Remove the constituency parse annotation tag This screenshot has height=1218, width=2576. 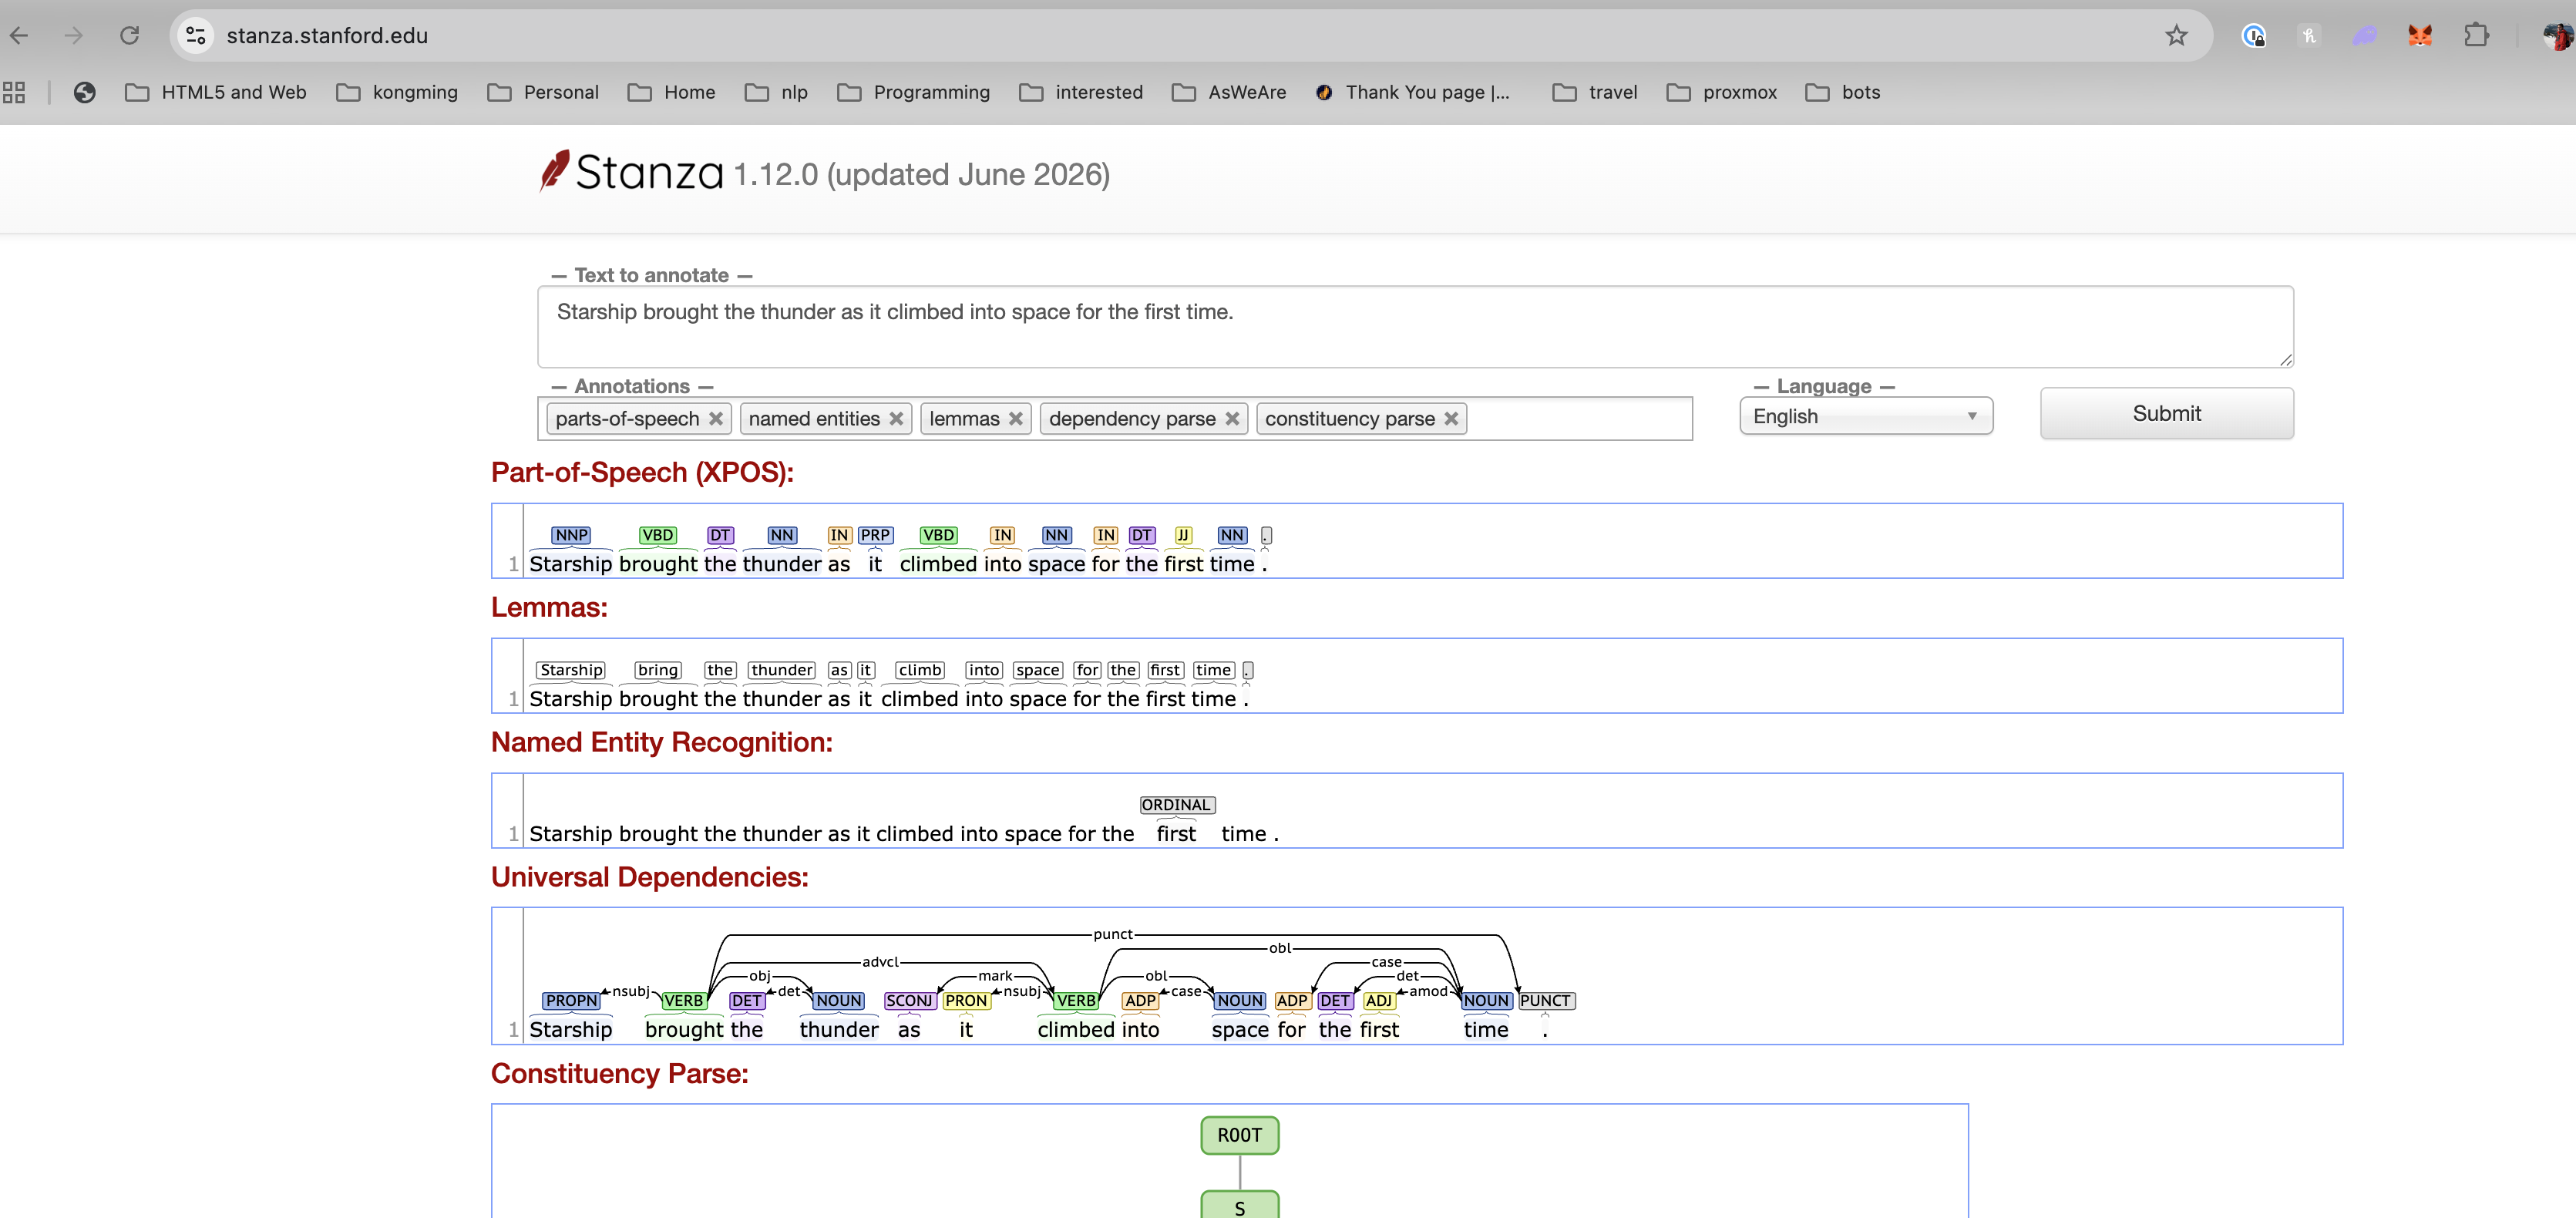(x=1451, y=419)
